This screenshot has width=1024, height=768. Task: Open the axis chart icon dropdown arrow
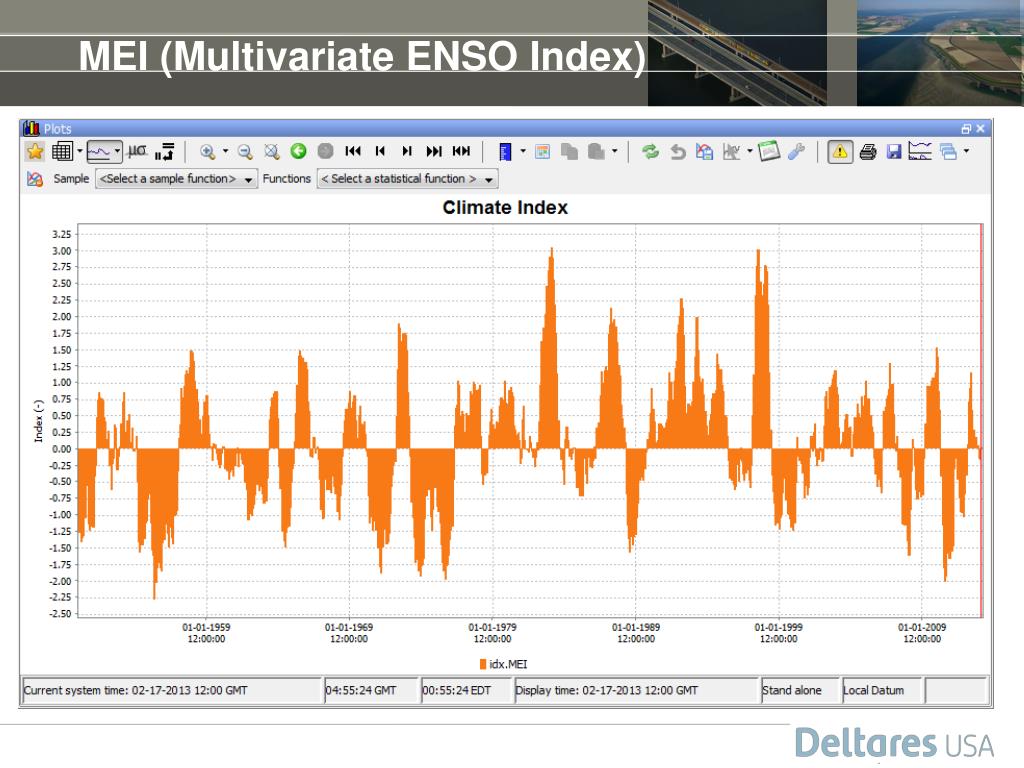(750, 152)
